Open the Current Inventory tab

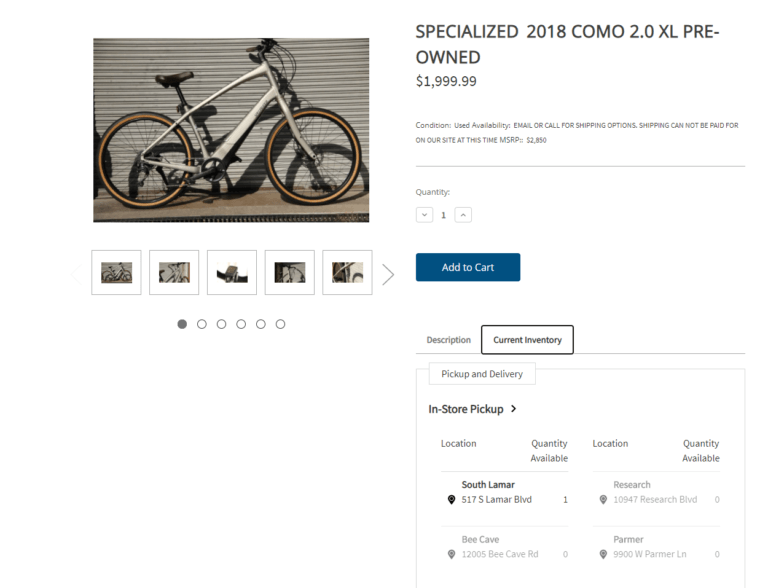[527, 340]
